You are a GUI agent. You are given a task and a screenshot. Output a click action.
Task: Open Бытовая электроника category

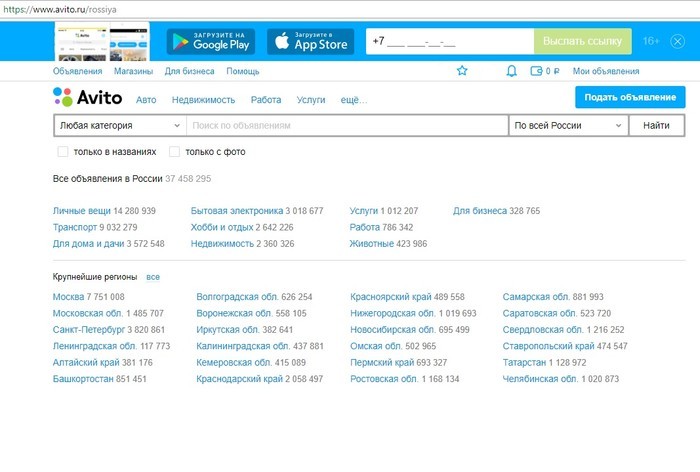(x=237, y=211)
